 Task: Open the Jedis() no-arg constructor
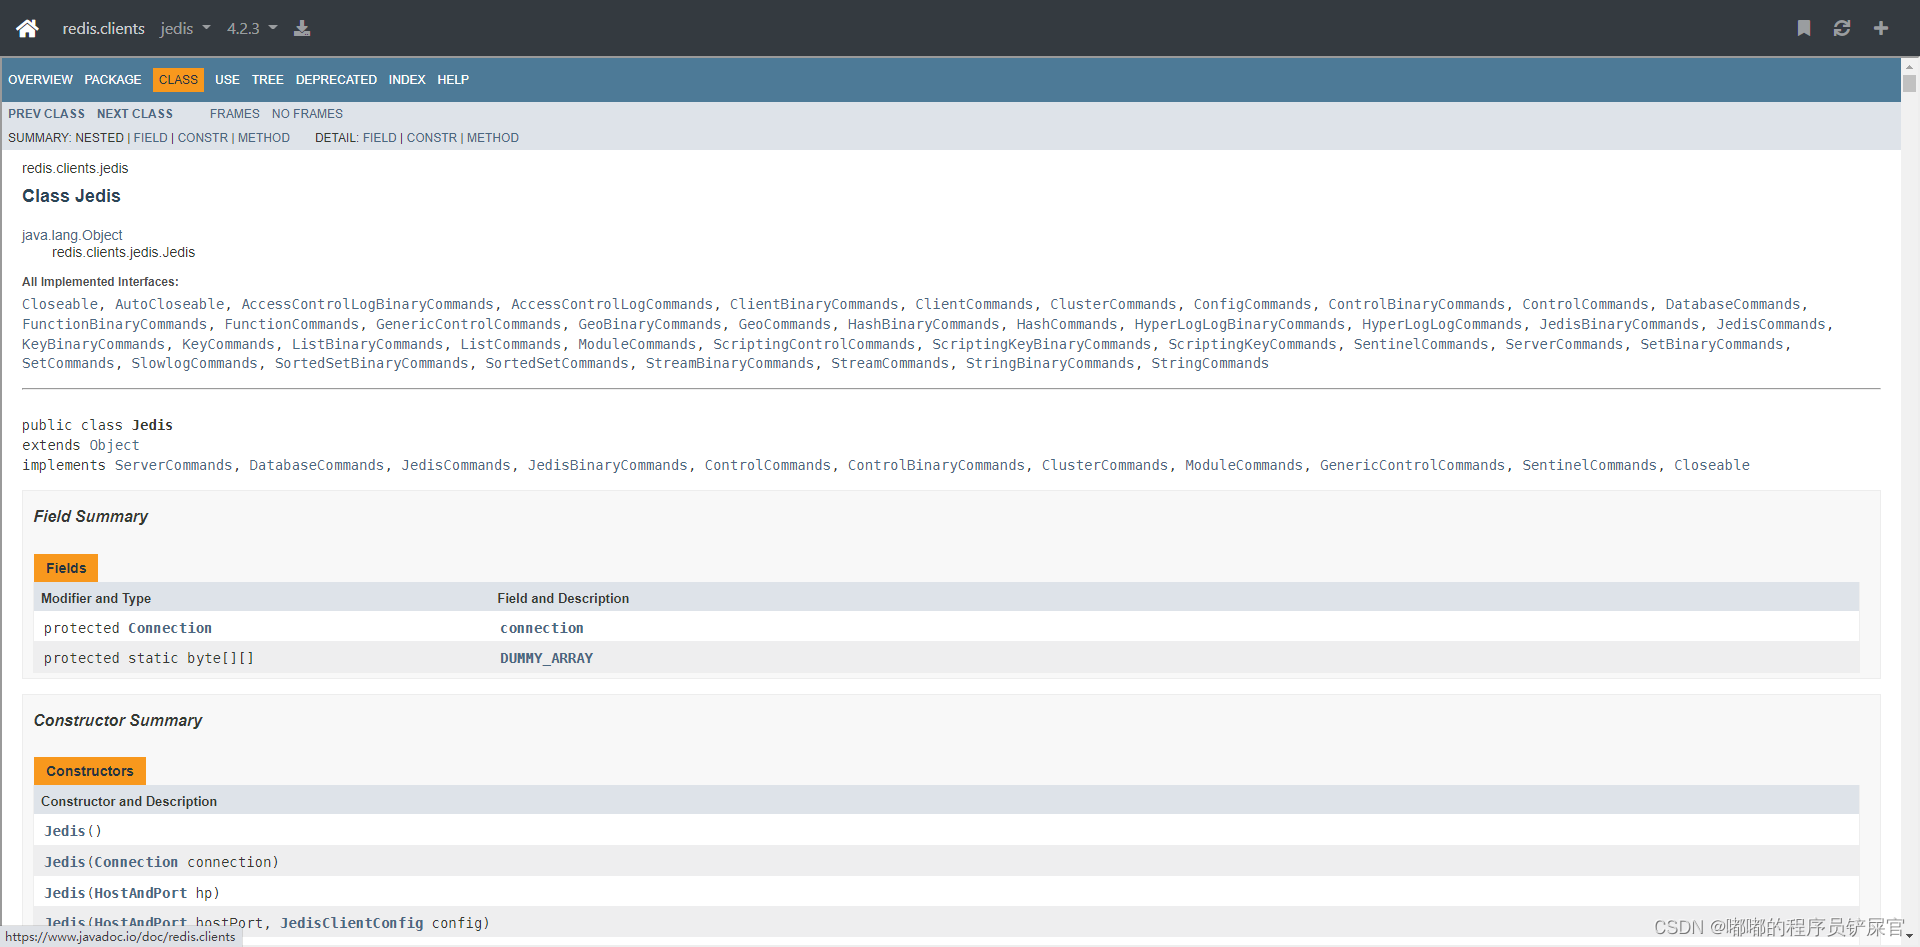(65, 832)
